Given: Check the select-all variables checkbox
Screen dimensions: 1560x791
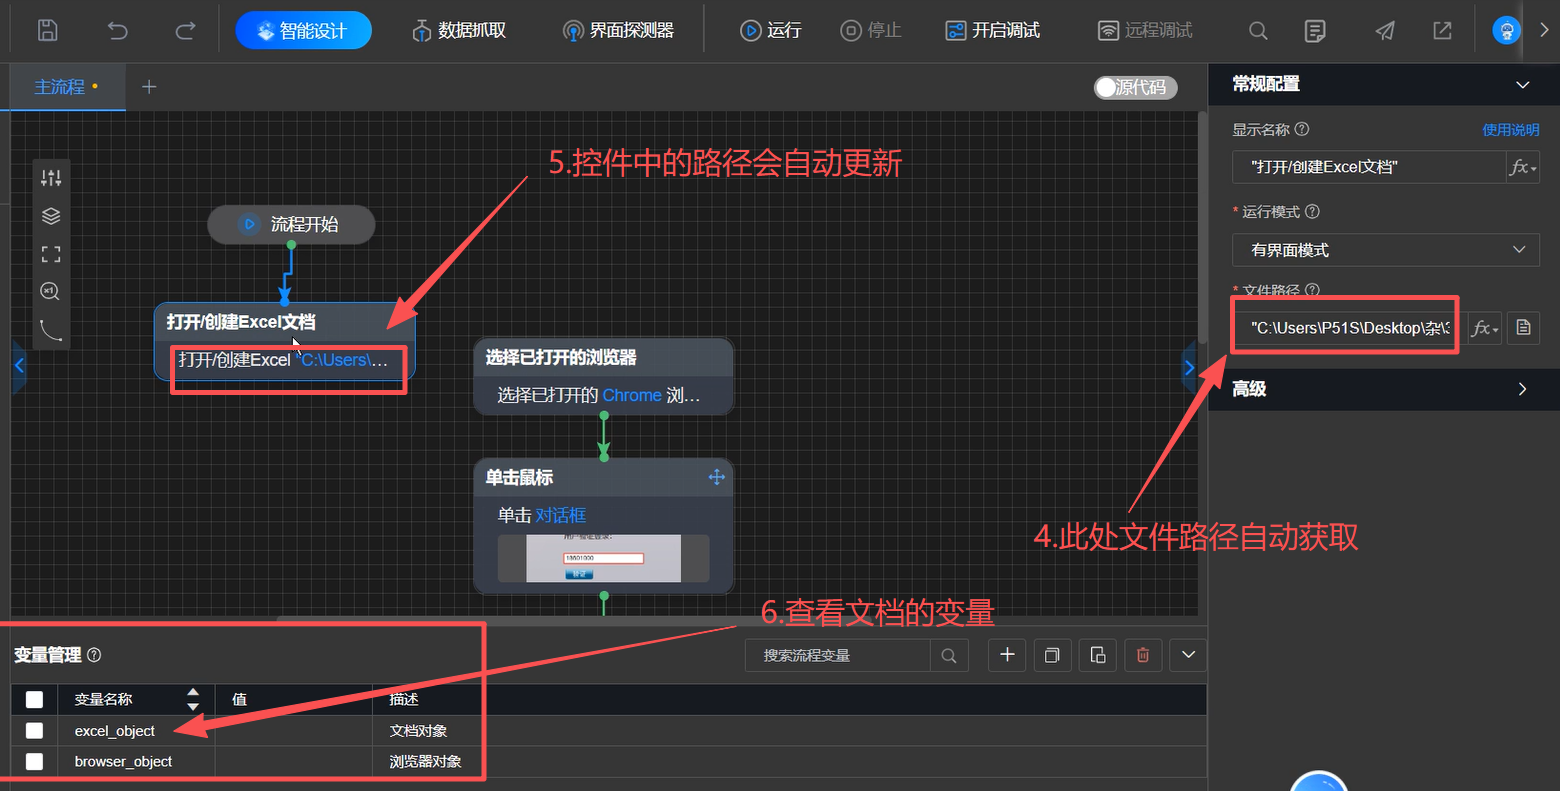Looking at the screenshot, I should 34,700.
